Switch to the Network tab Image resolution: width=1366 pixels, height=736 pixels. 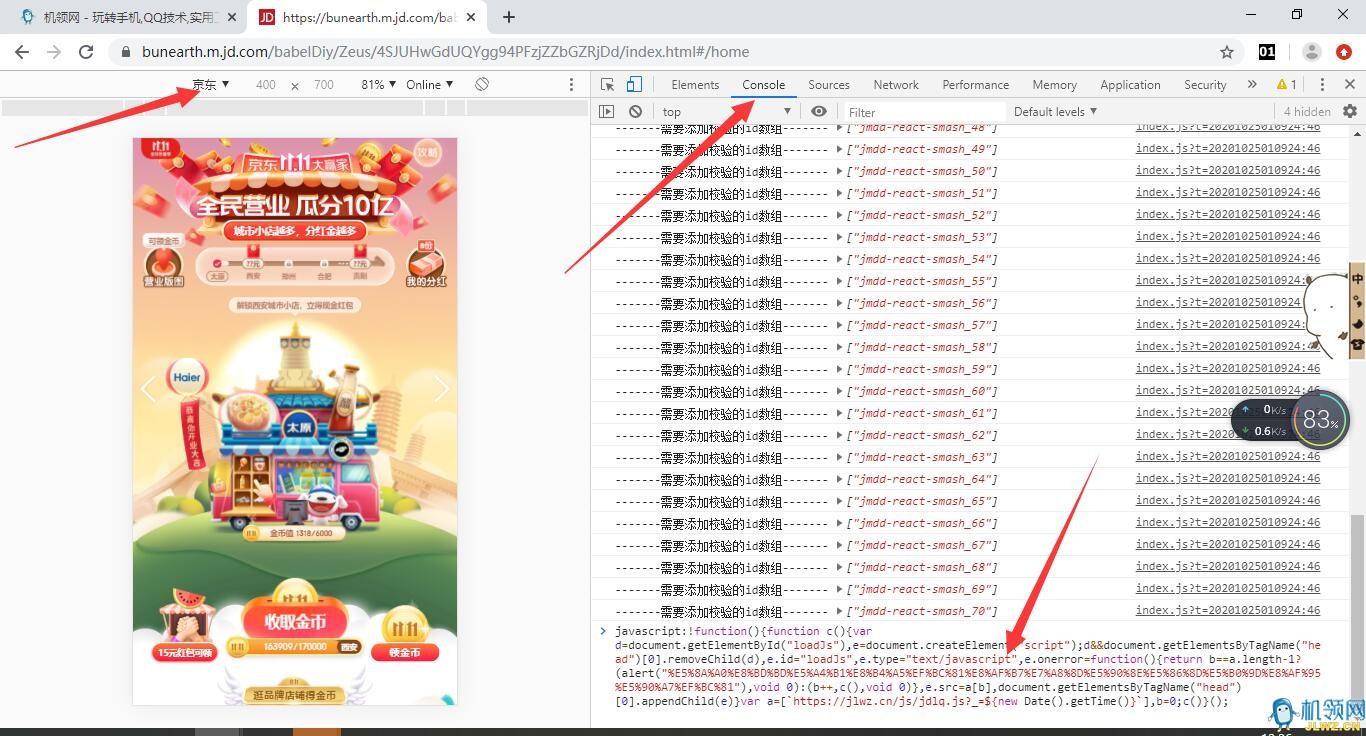tap(896, 85)
